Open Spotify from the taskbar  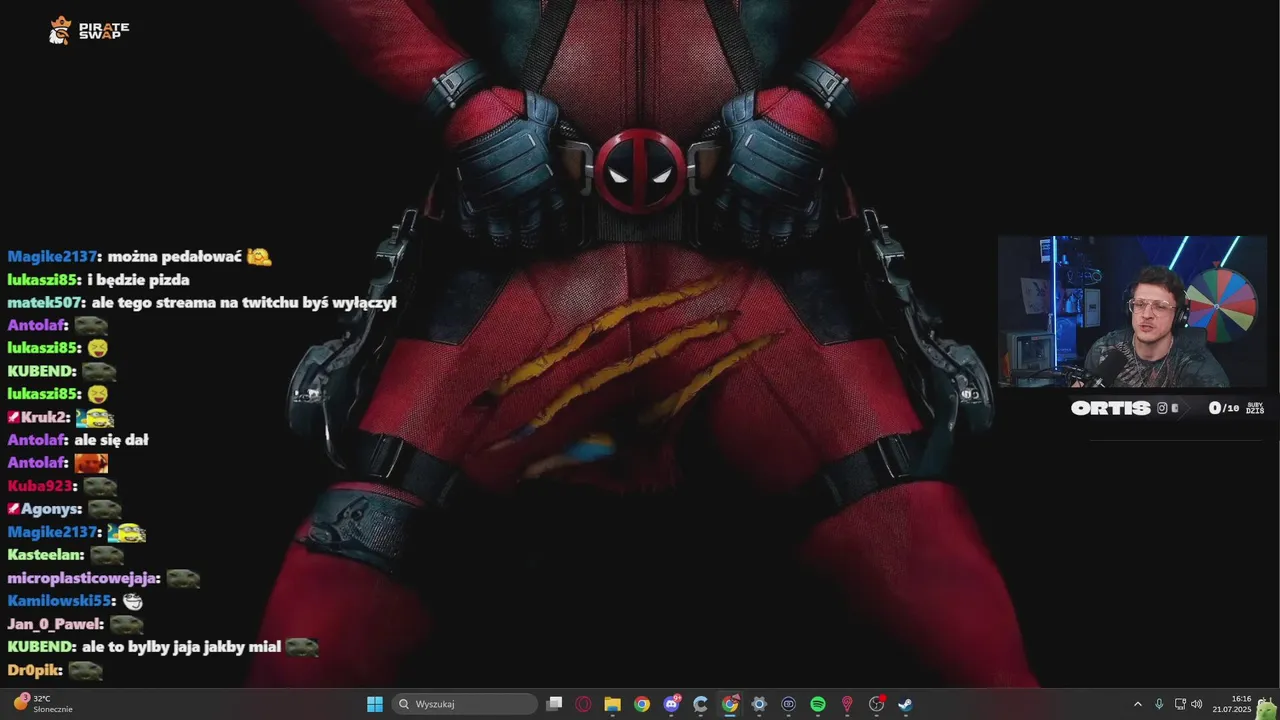tap(818, 704)
